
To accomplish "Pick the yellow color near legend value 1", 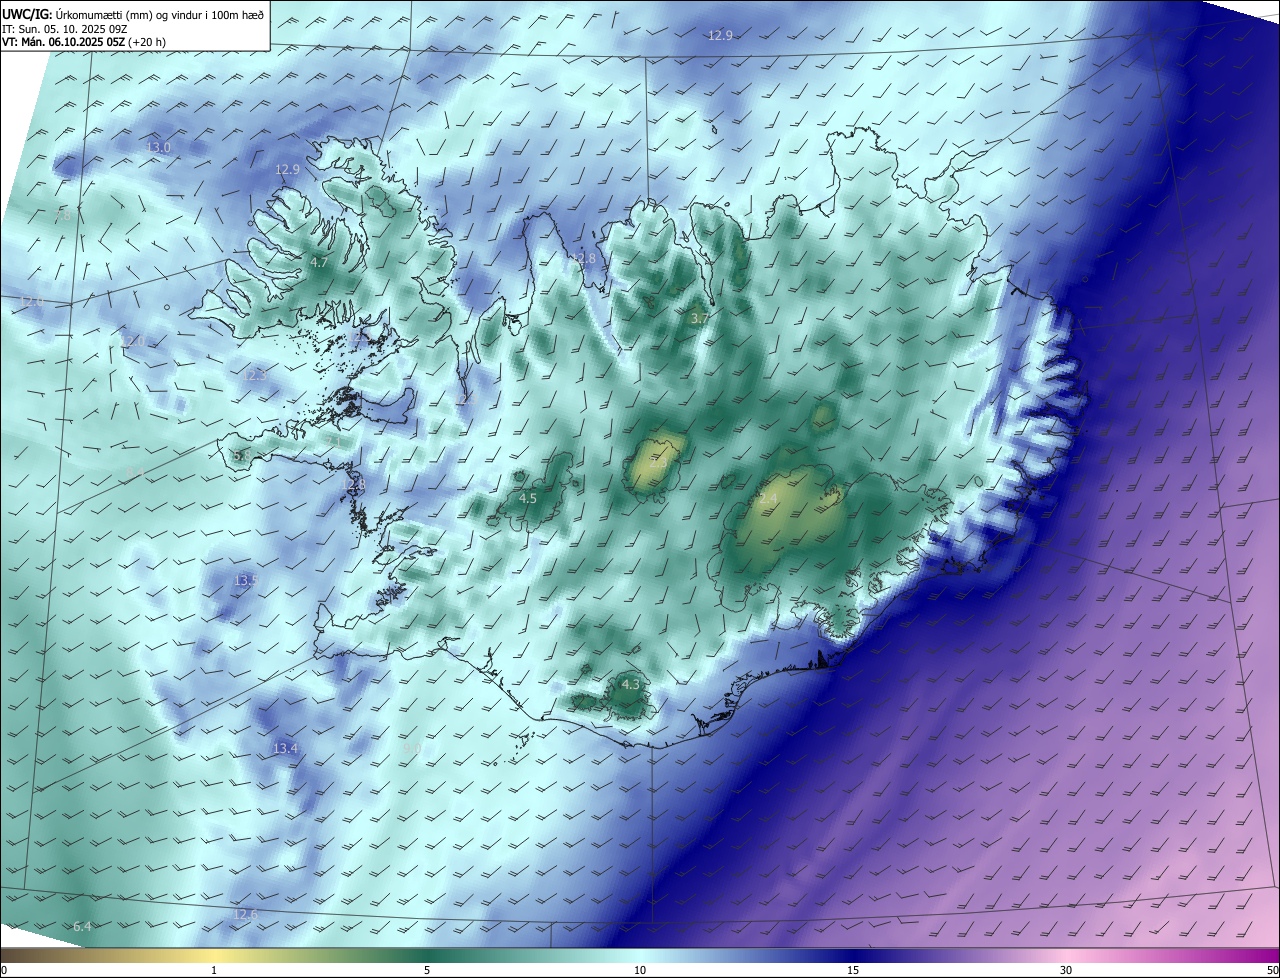I will coord(214,955).
